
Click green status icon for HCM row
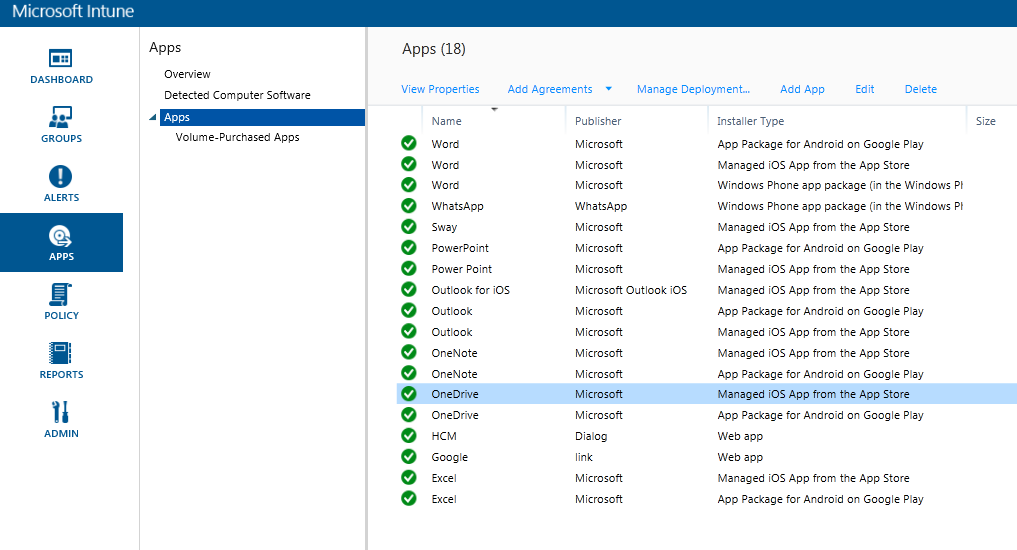pos(409,435)
